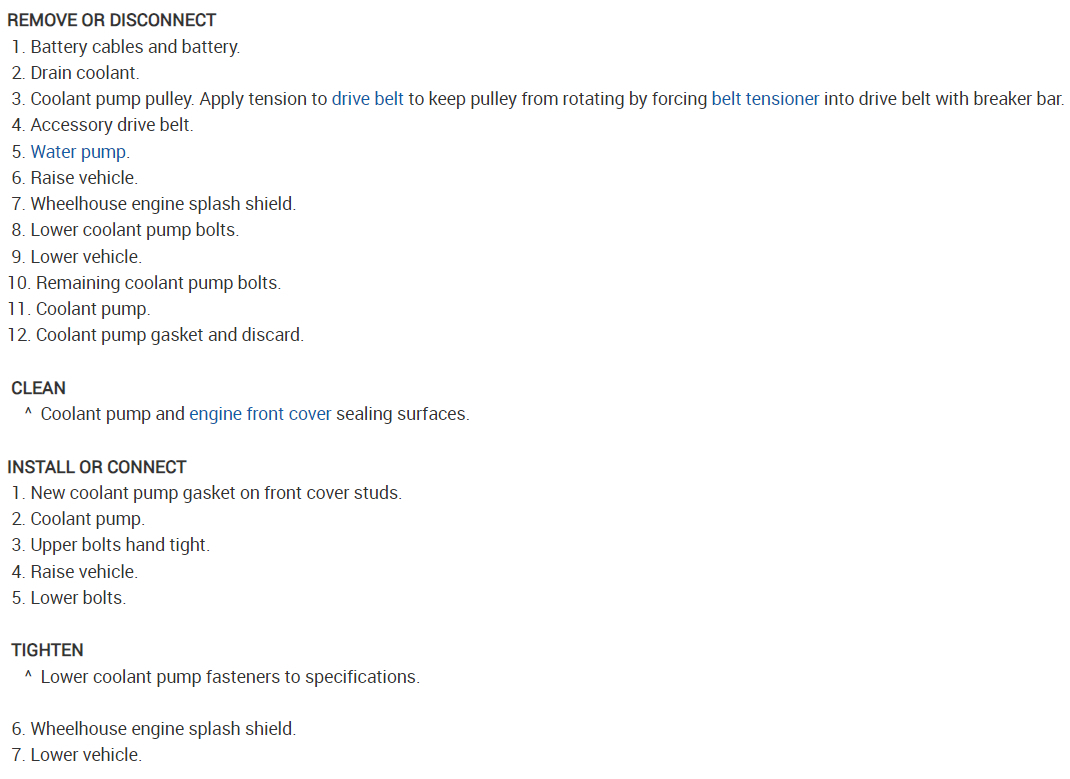Click the final "Lower vehicle" step 7
This screenshot has height=779, width=1070.
point(86,755)
